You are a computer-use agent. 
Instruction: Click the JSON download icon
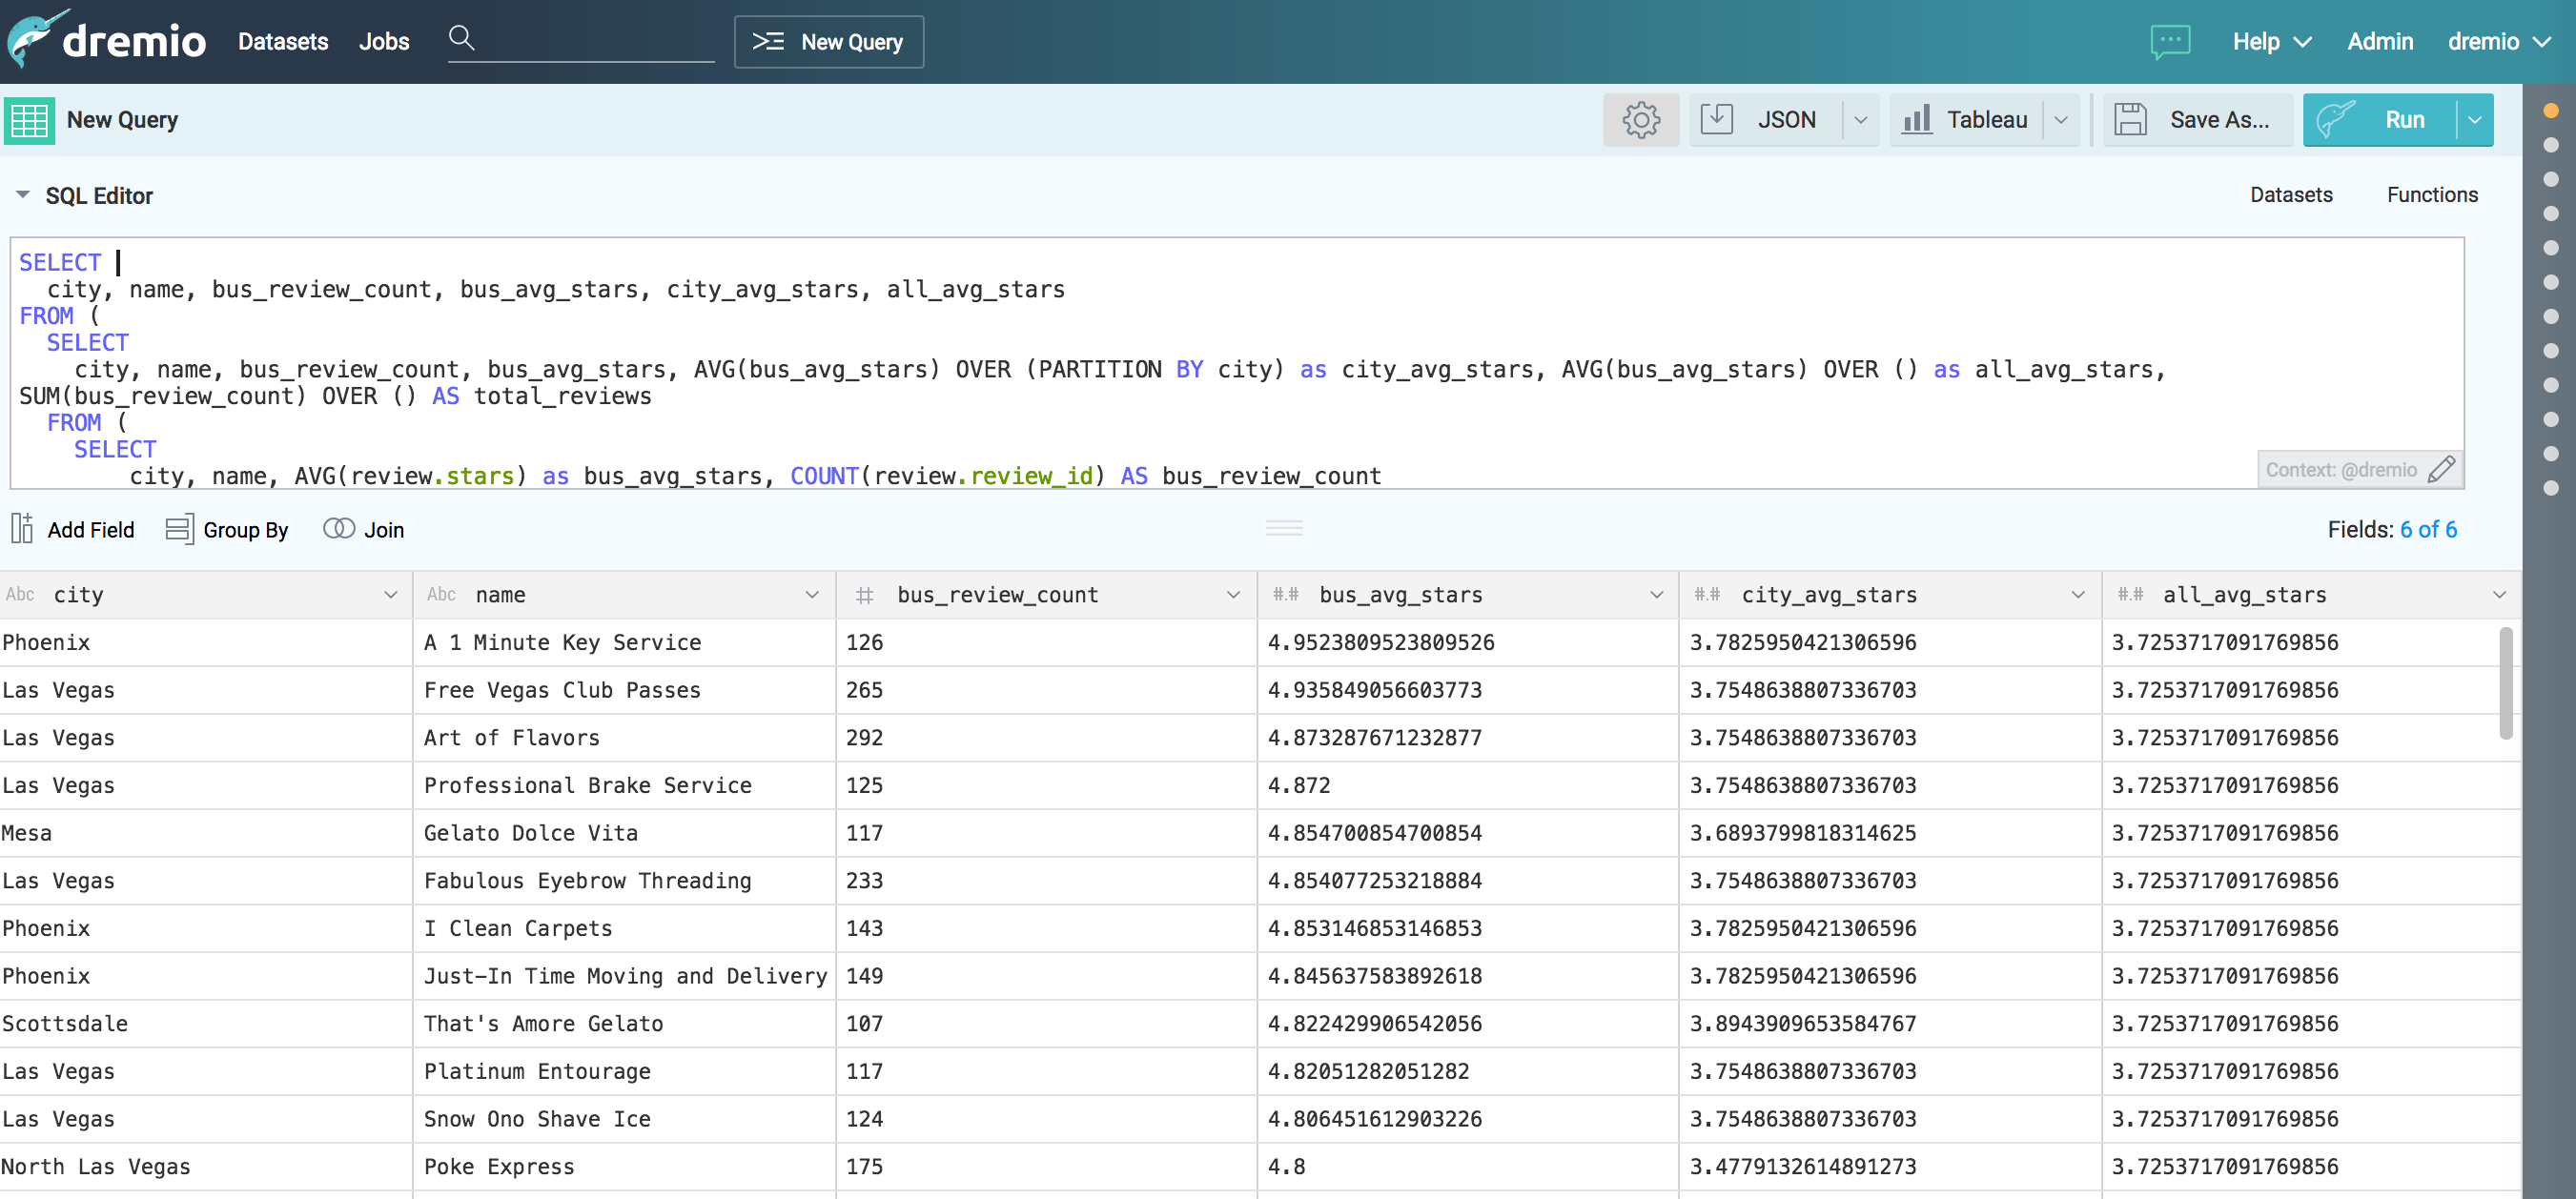(x=1716, y=119)
